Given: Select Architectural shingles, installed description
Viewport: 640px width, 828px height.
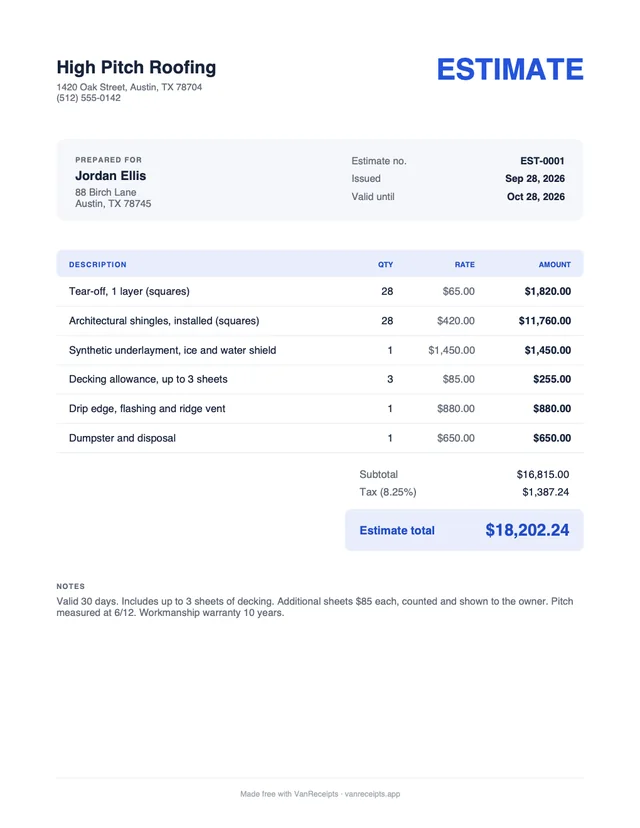Looking at the screenshot, I should click(164, 321).
